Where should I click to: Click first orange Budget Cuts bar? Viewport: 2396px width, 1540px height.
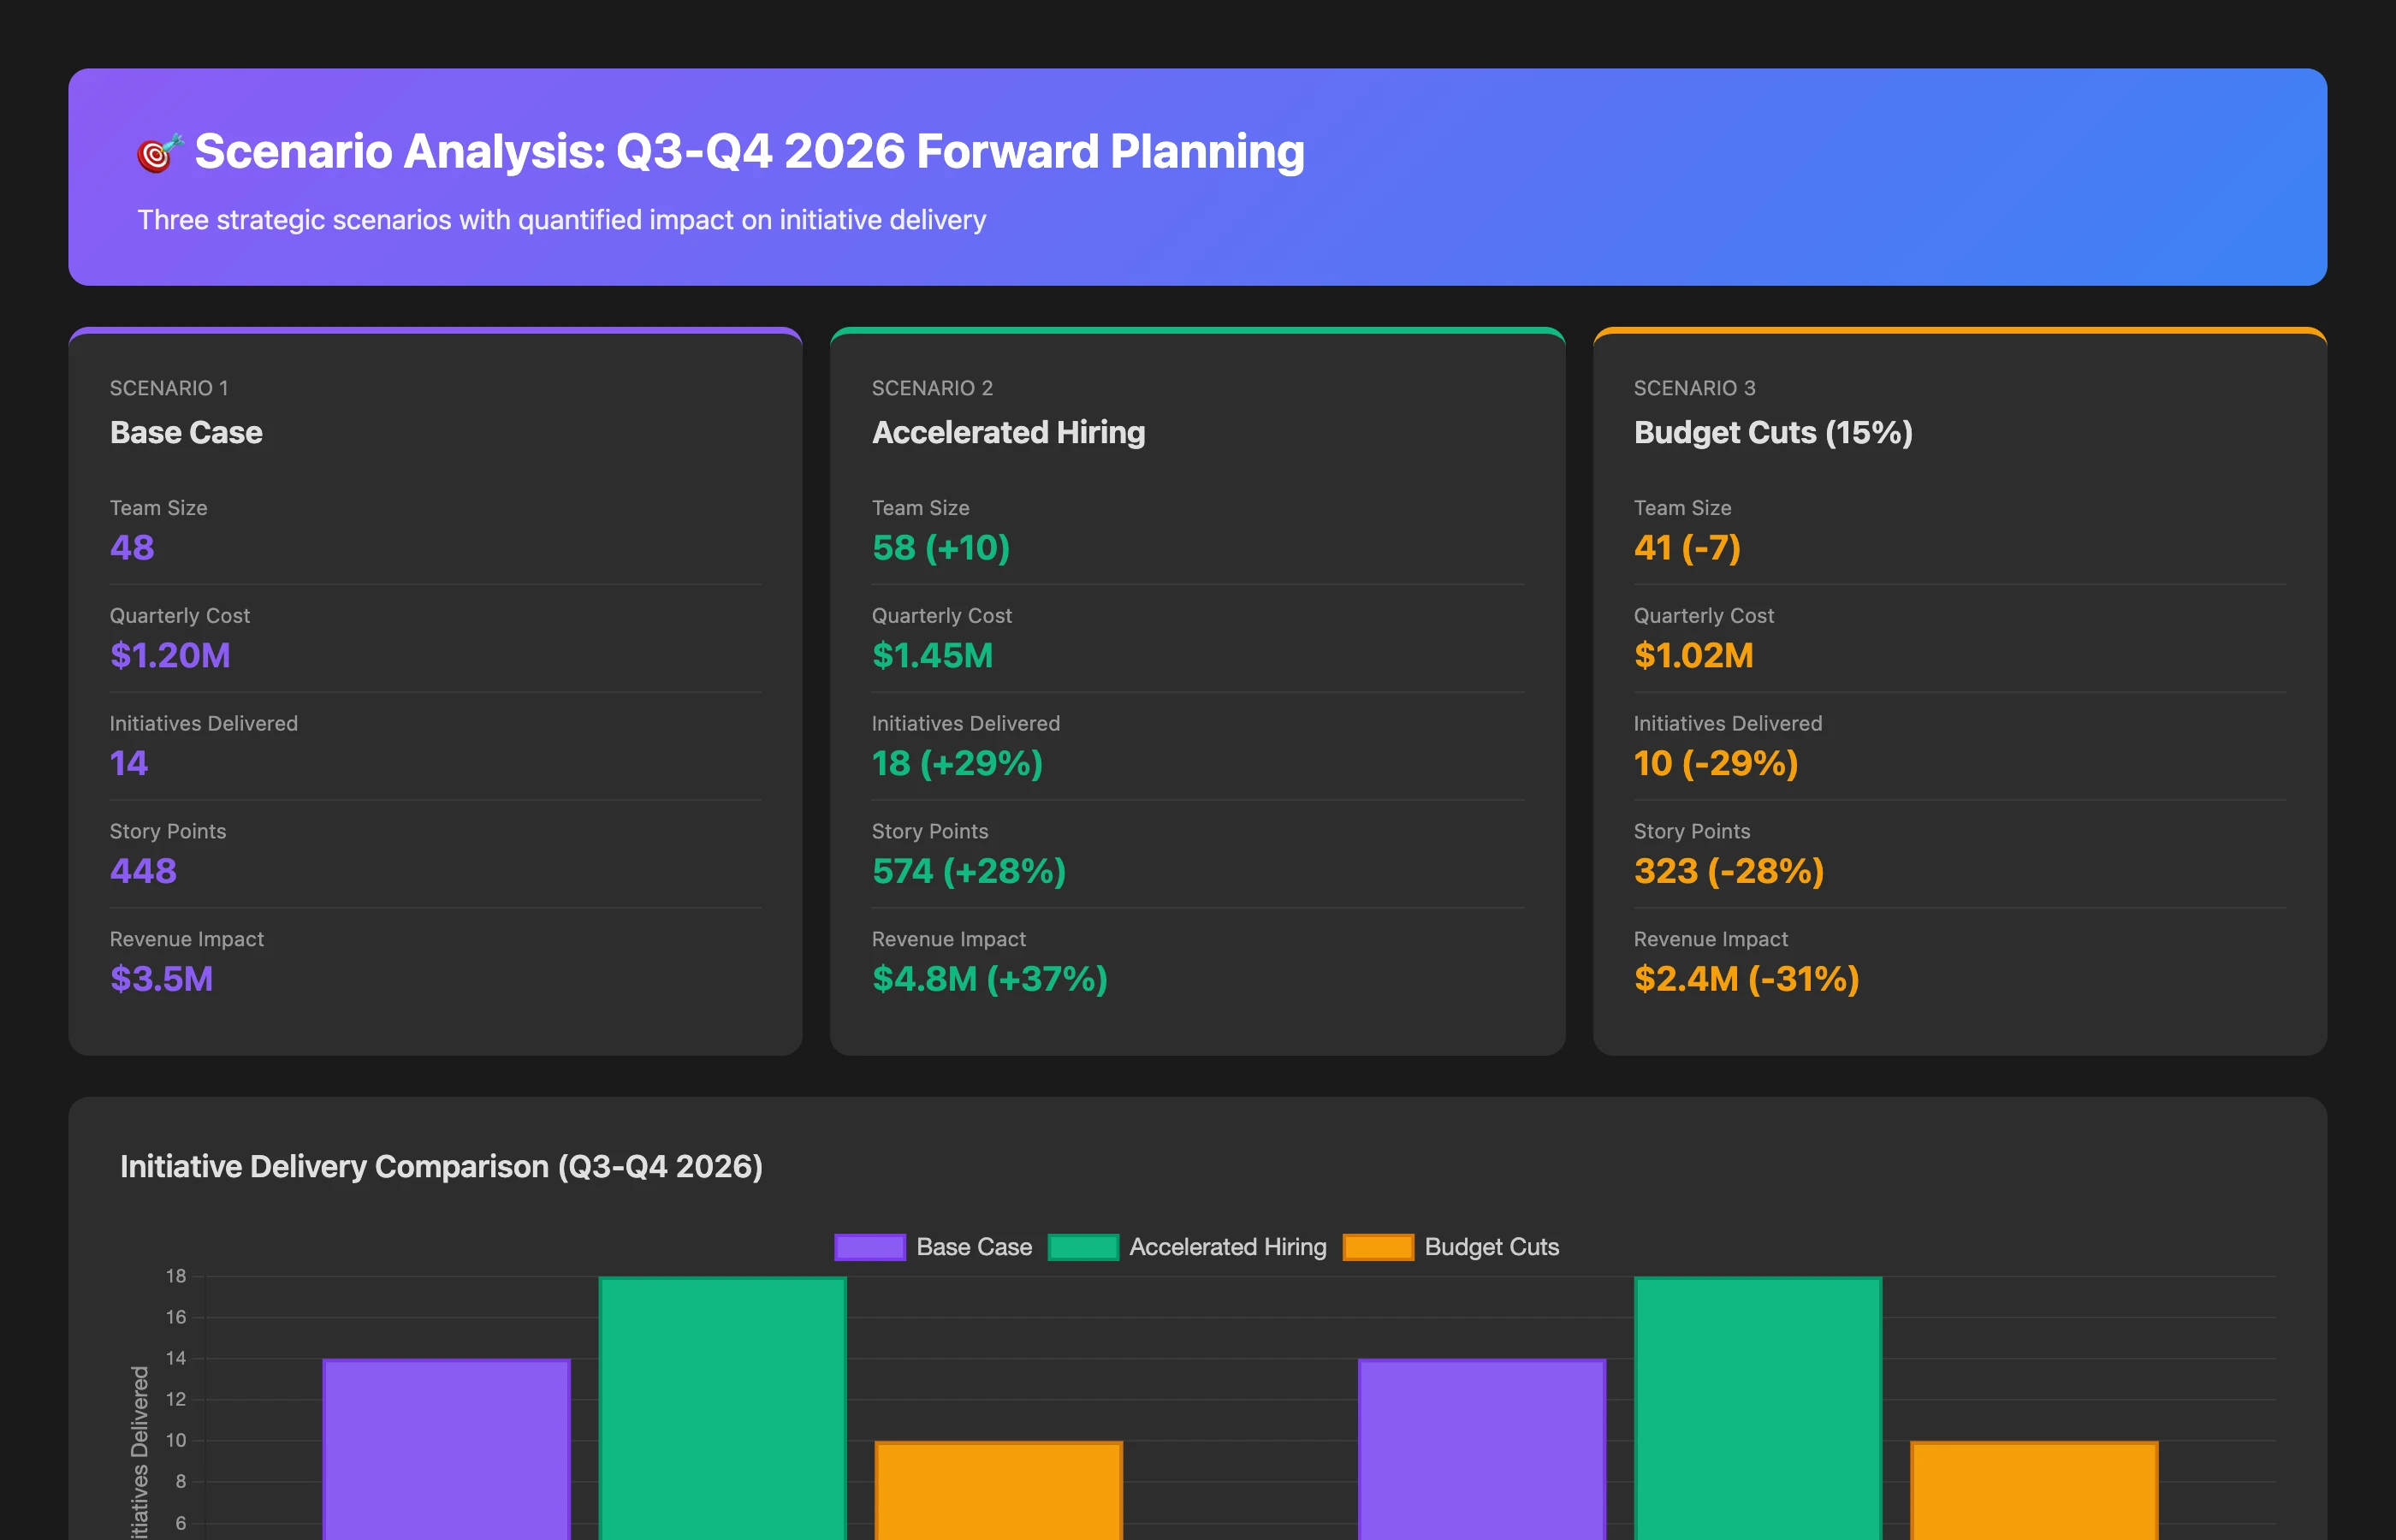point(998,1491)
